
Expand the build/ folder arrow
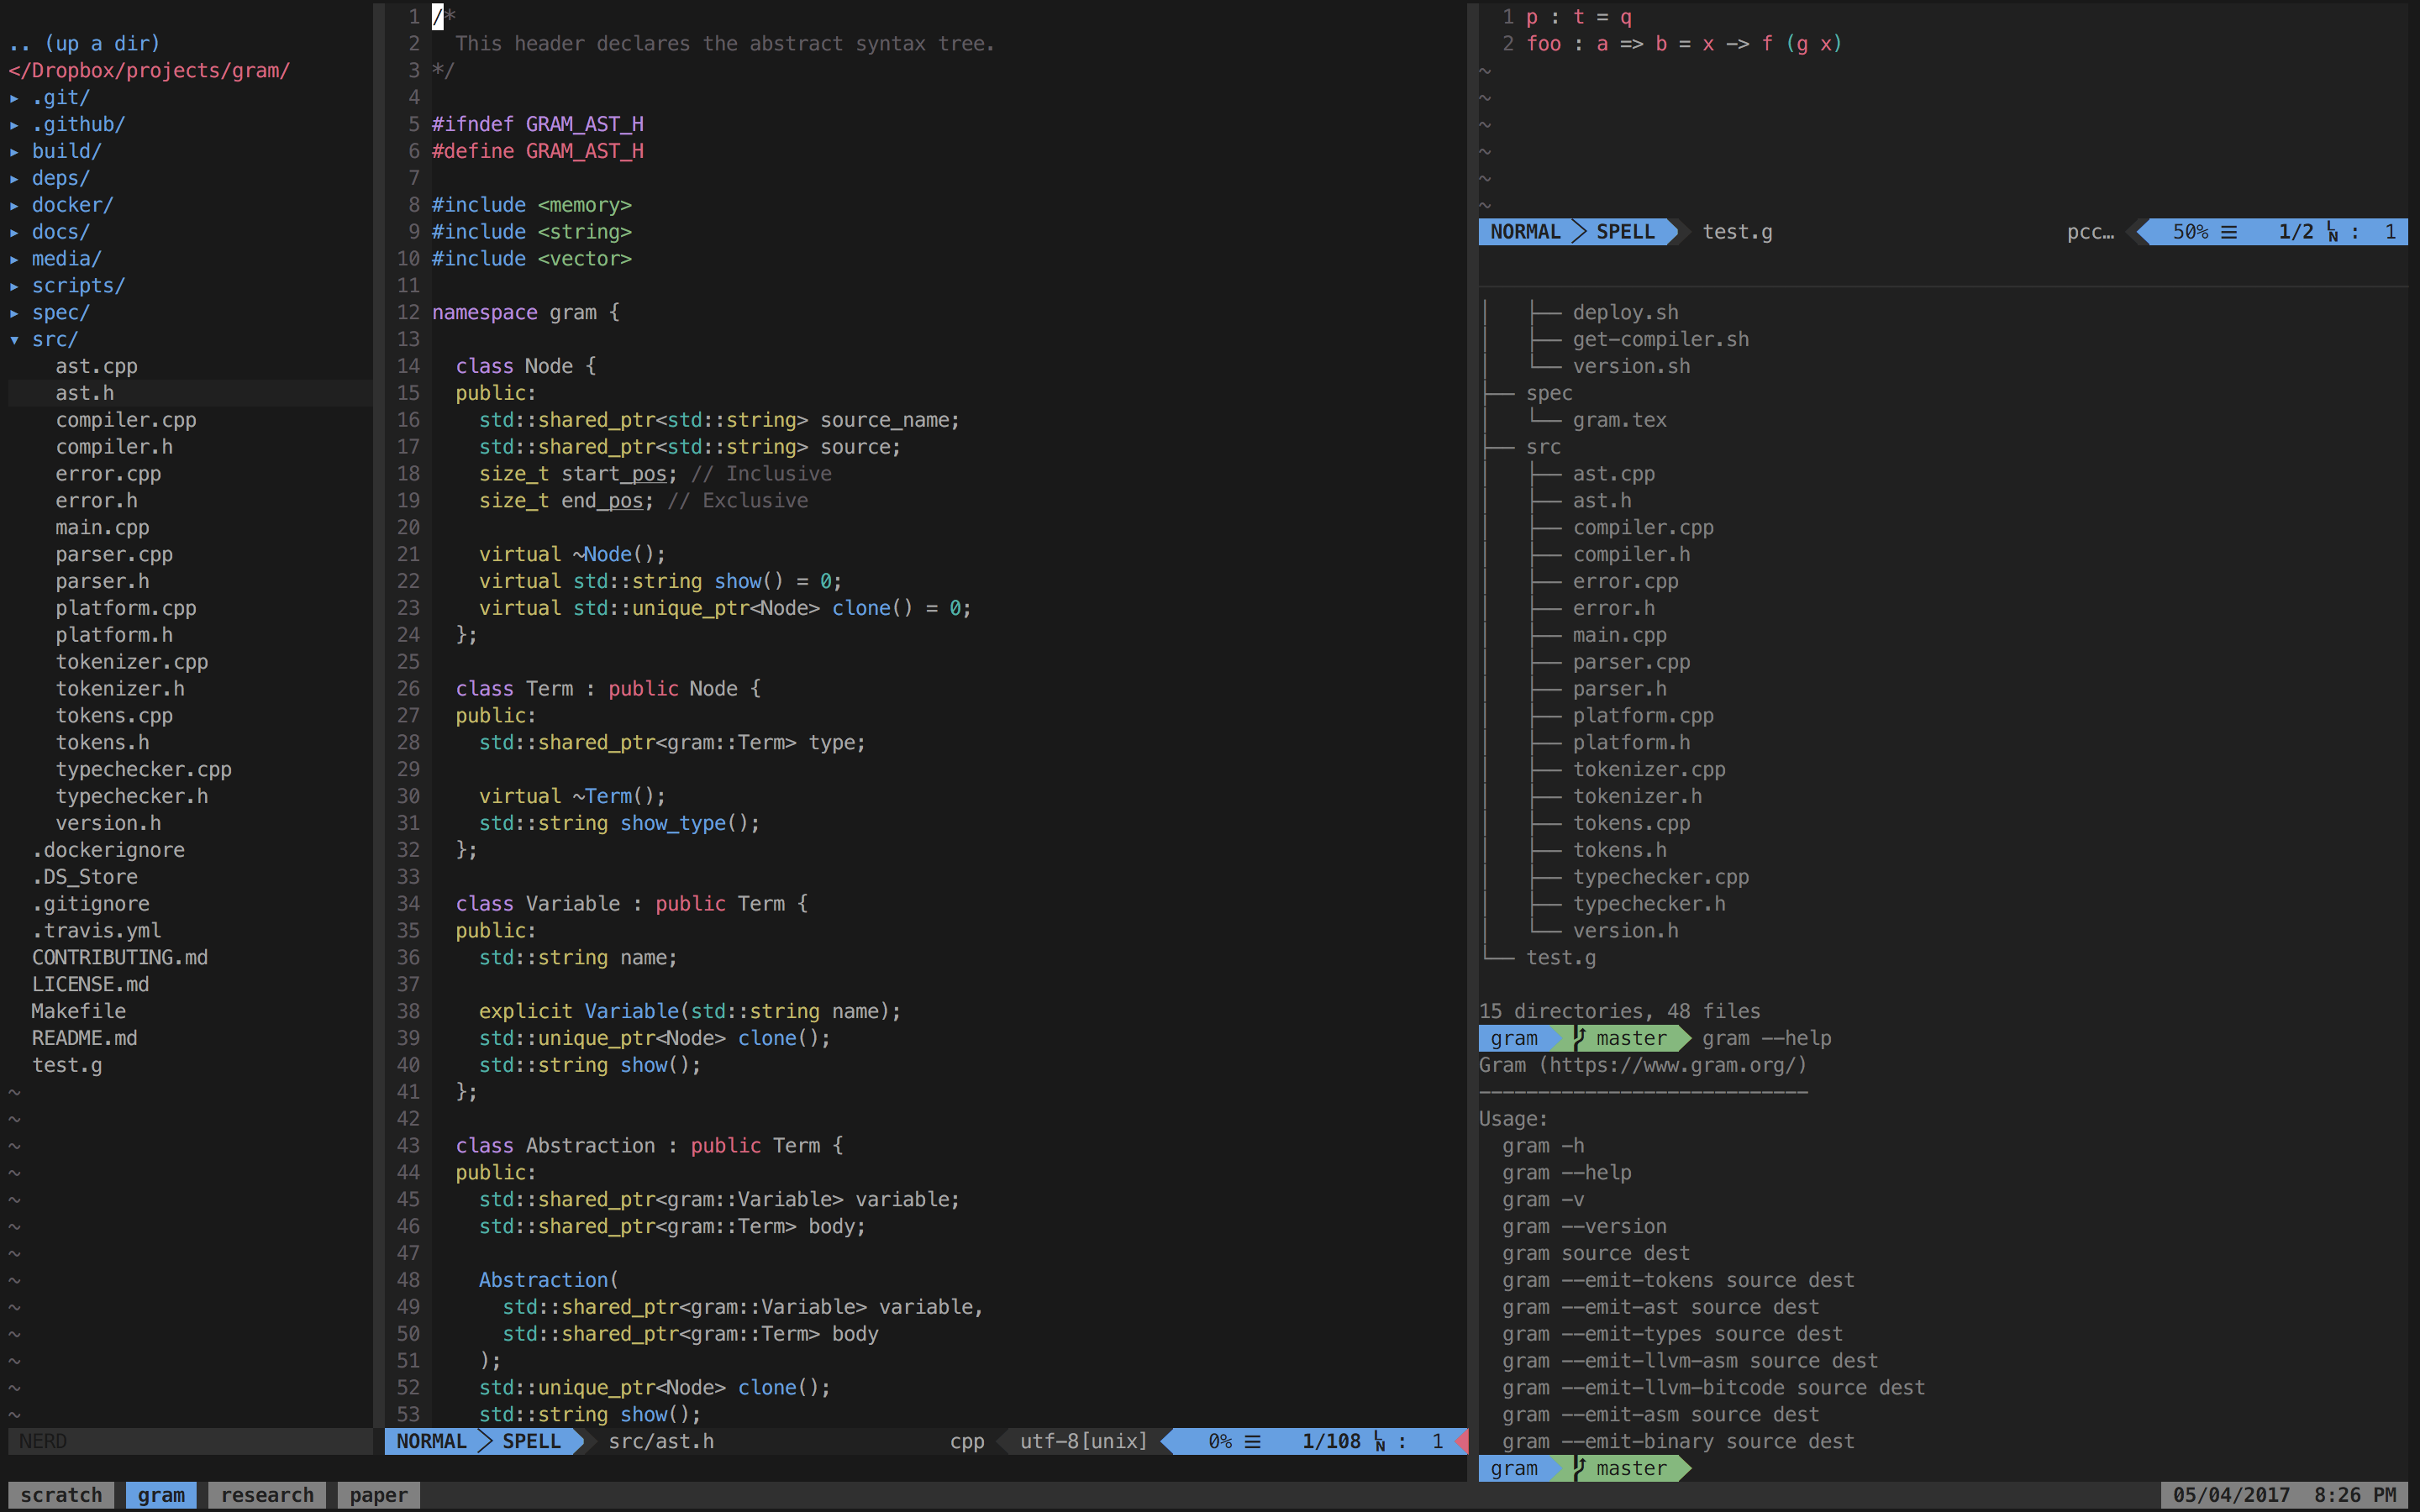click(x=14, y=152)
